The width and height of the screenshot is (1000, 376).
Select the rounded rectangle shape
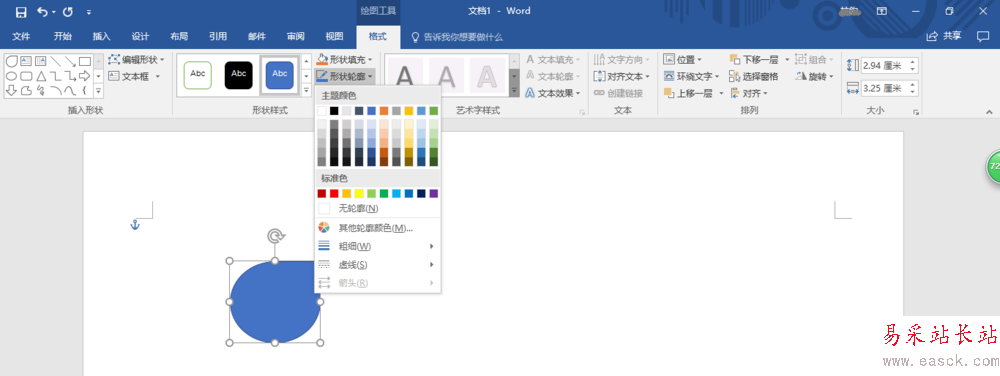pyautogui.click(x=26, y=76)
